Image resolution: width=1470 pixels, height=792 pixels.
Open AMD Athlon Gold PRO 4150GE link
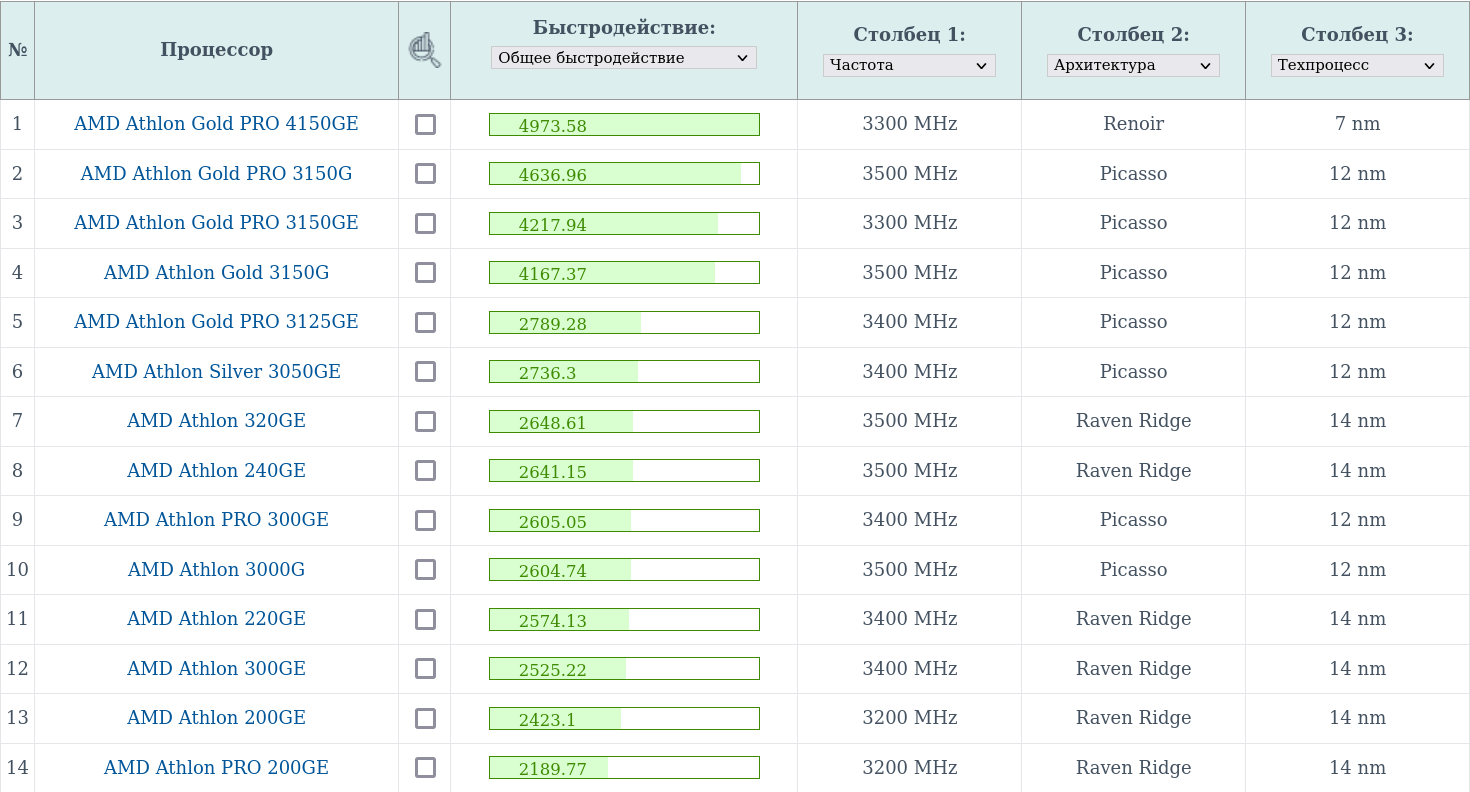(x=216, y=124)
